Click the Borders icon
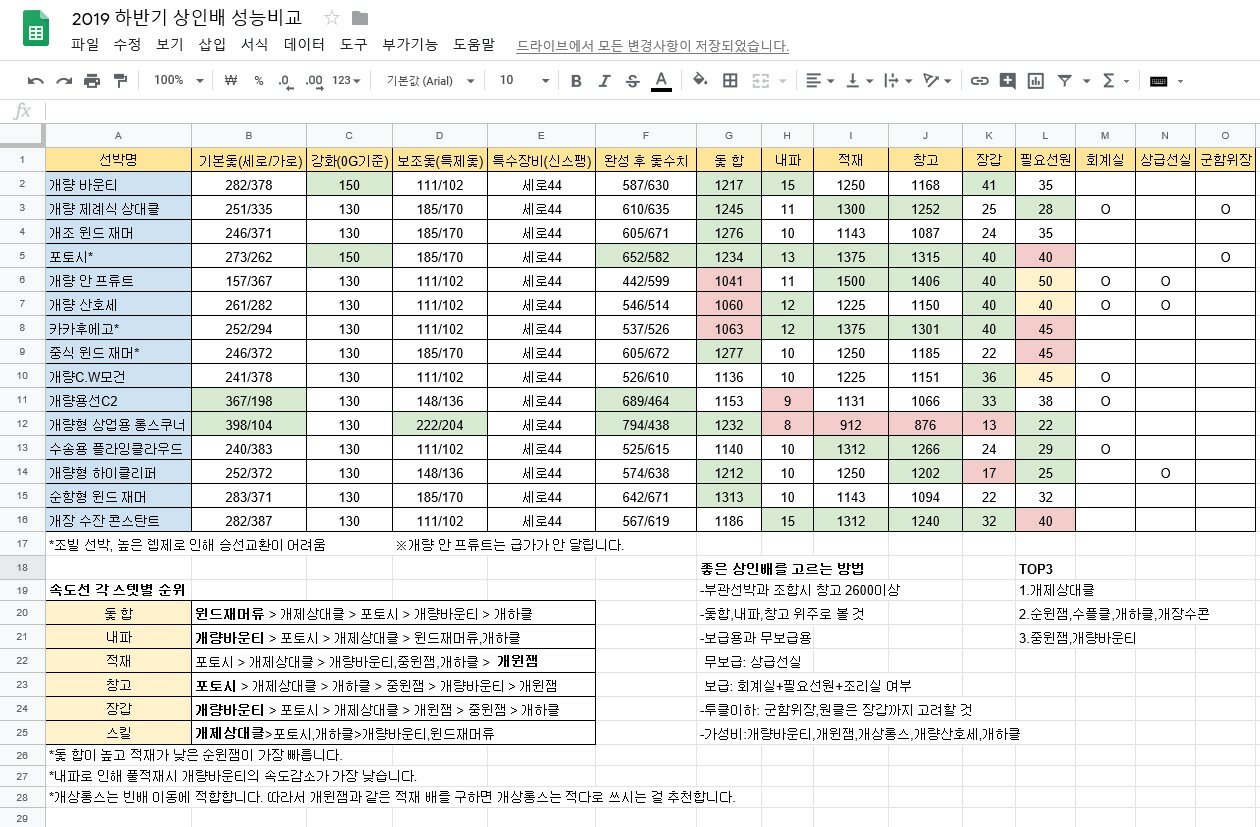The width and height of the screenshot is (1260, 827). point(730,81)
